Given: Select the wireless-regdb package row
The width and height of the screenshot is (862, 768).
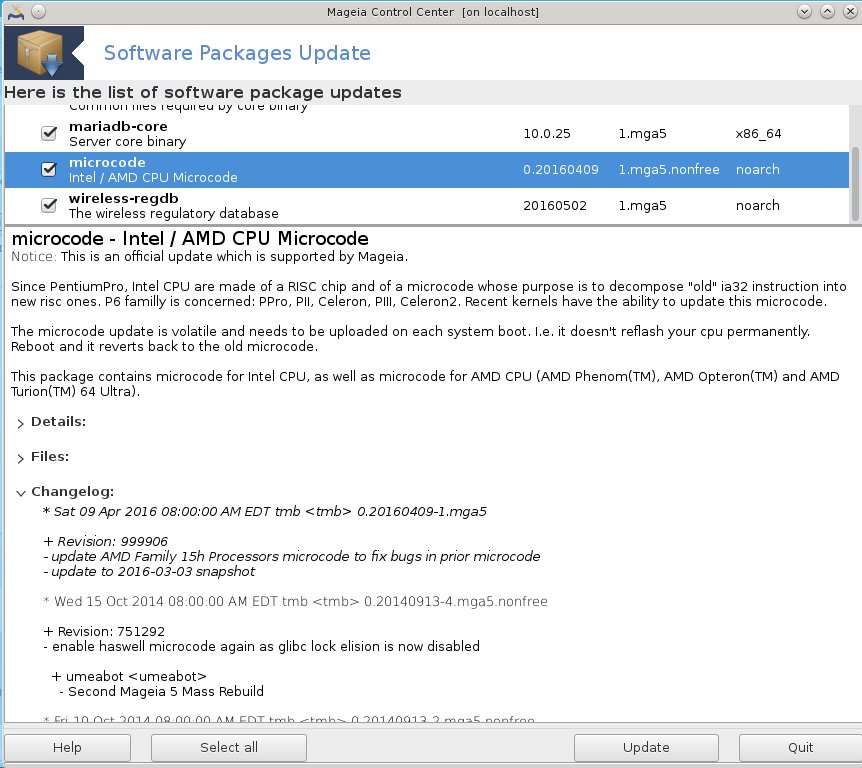Looking at the screenshot, I should 427,206.
